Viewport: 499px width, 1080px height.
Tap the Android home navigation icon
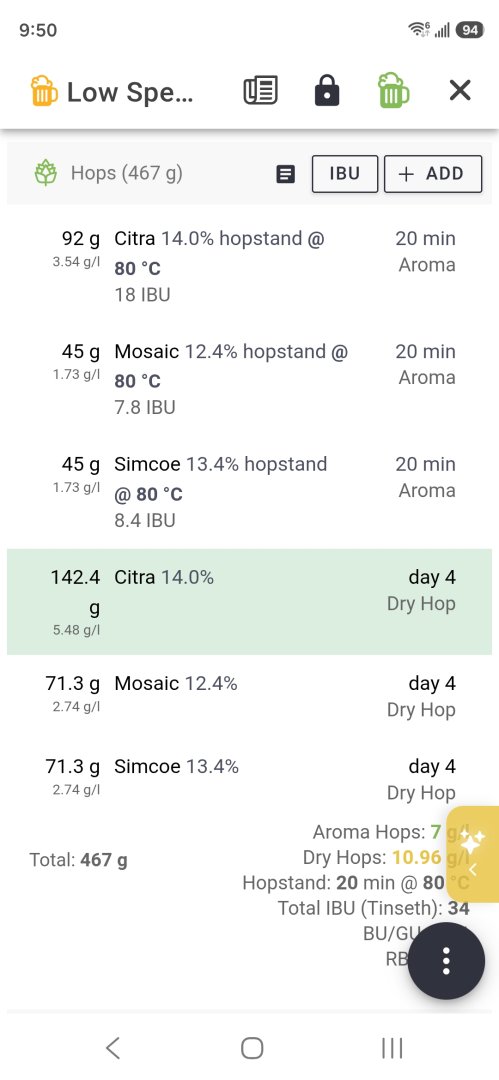point(252,1048)
